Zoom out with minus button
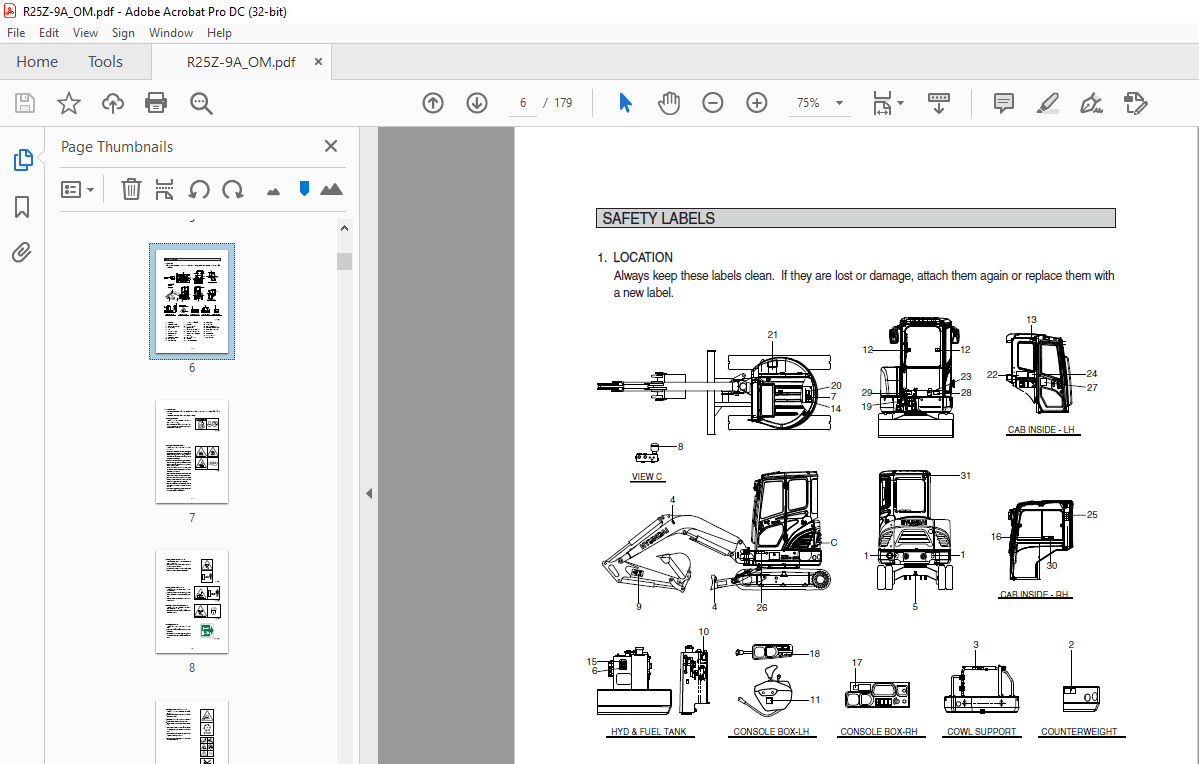Image resolution: width=1199 pixels, height=764 pixels. [713, 102]
